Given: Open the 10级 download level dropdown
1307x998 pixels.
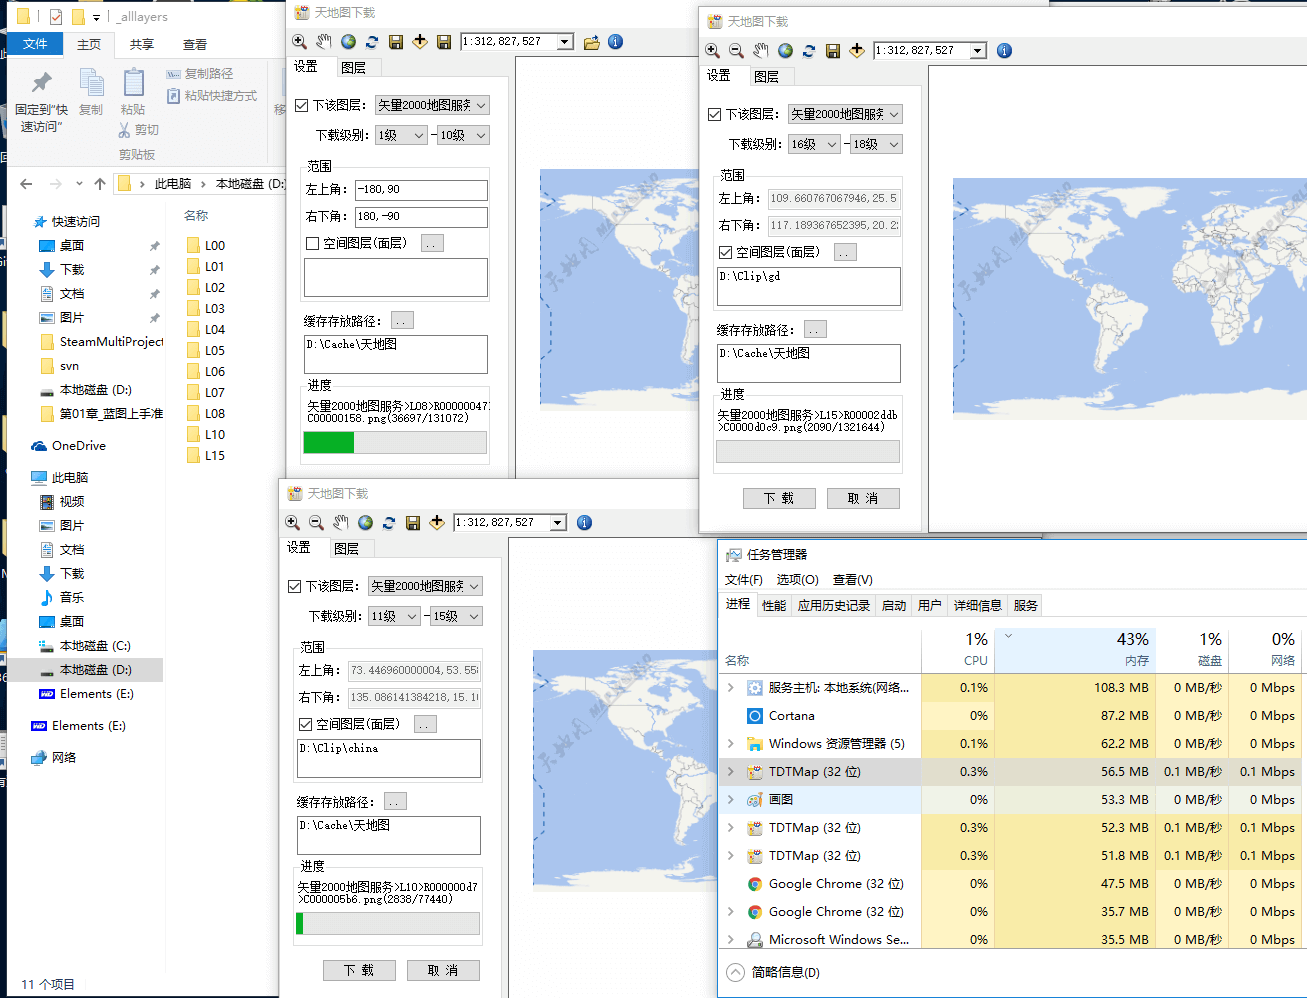Looking at the screenshot, I should 463,135.
